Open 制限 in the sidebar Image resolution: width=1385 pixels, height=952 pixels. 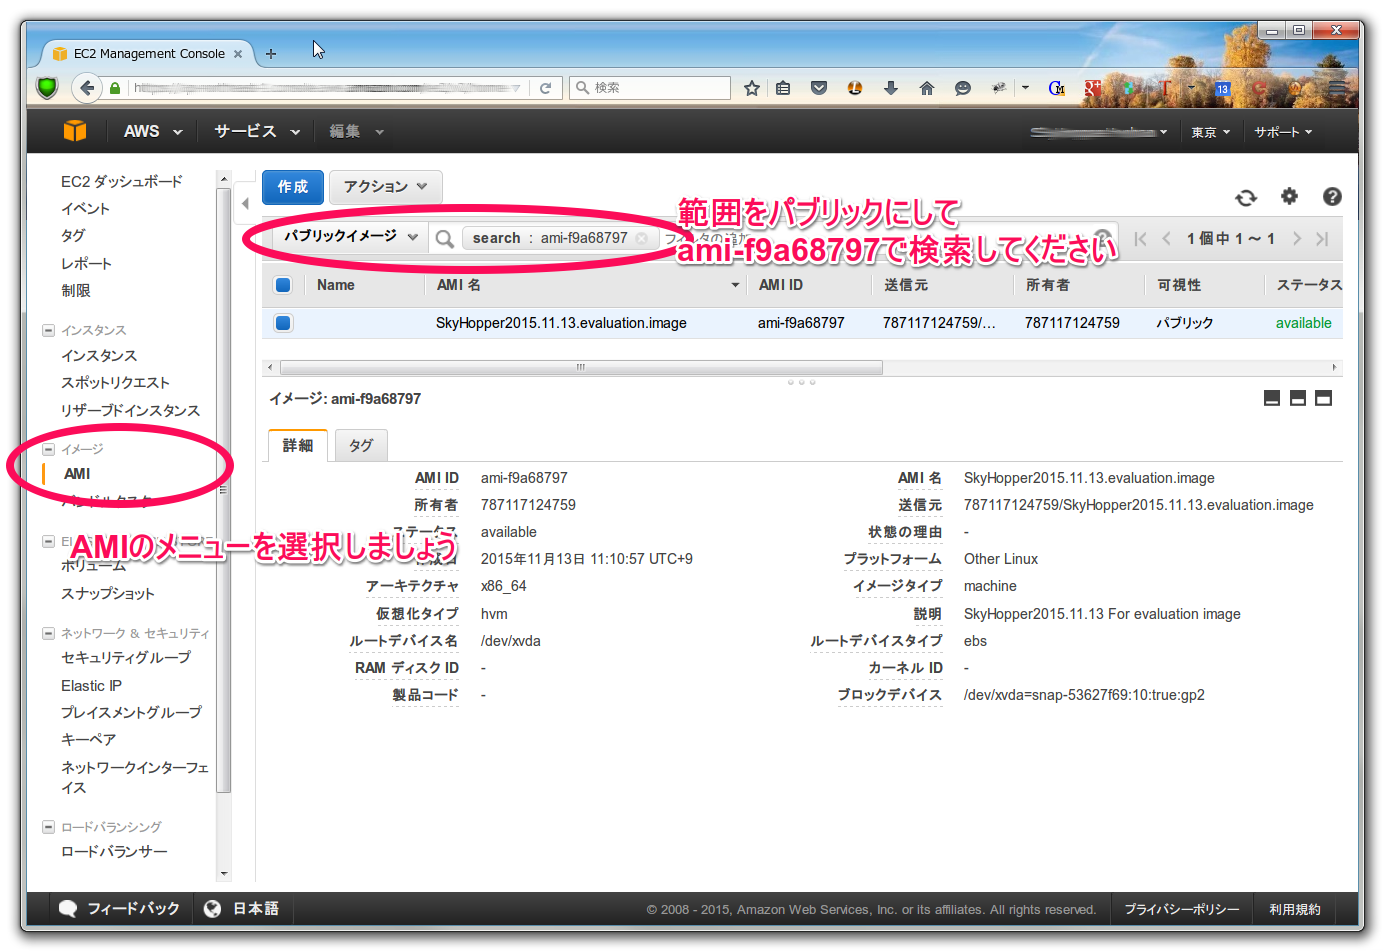[75, 290]
